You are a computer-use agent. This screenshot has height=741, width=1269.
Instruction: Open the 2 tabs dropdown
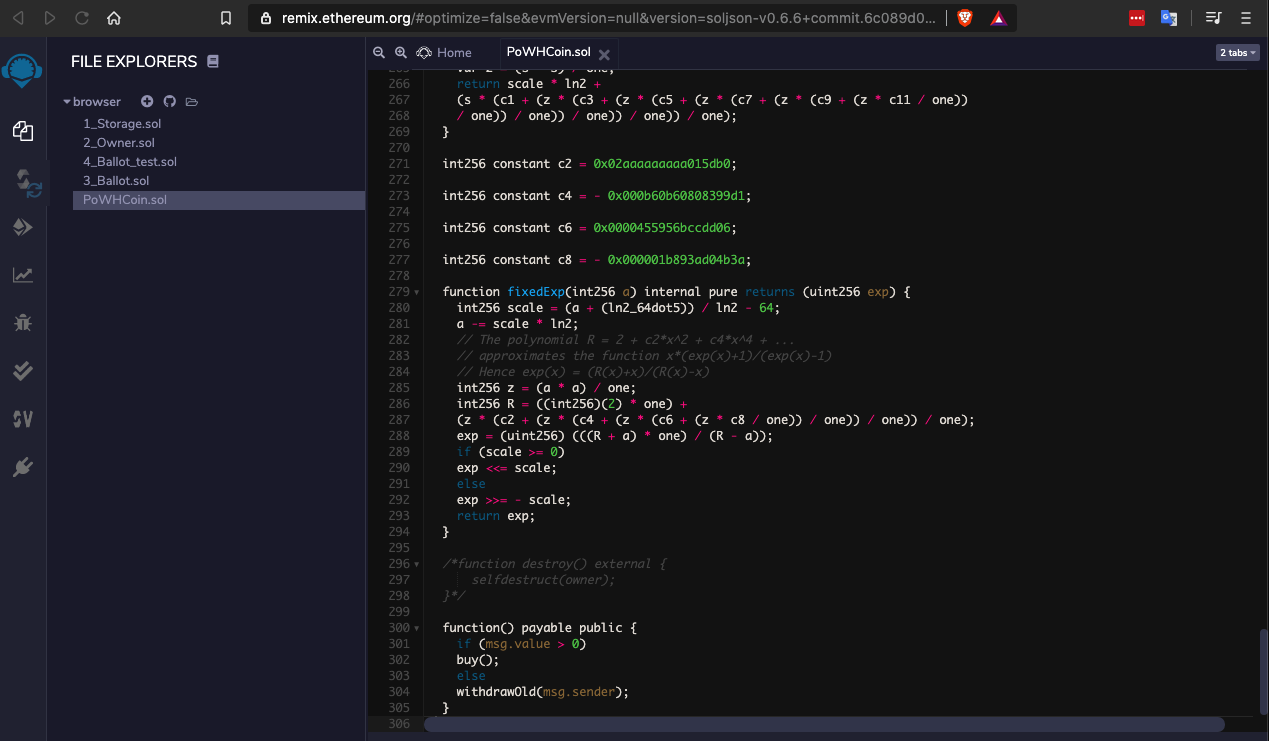coord(1237,52)
